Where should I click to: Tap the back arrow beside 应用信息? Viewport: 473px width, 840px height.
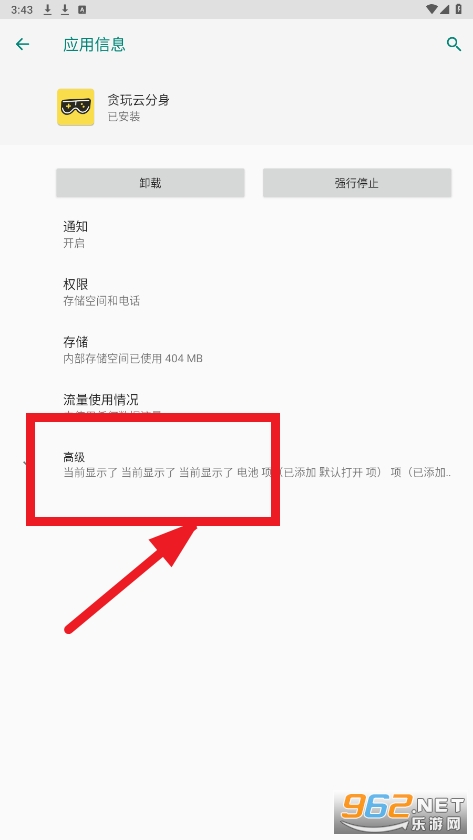[x=22, y=44]
